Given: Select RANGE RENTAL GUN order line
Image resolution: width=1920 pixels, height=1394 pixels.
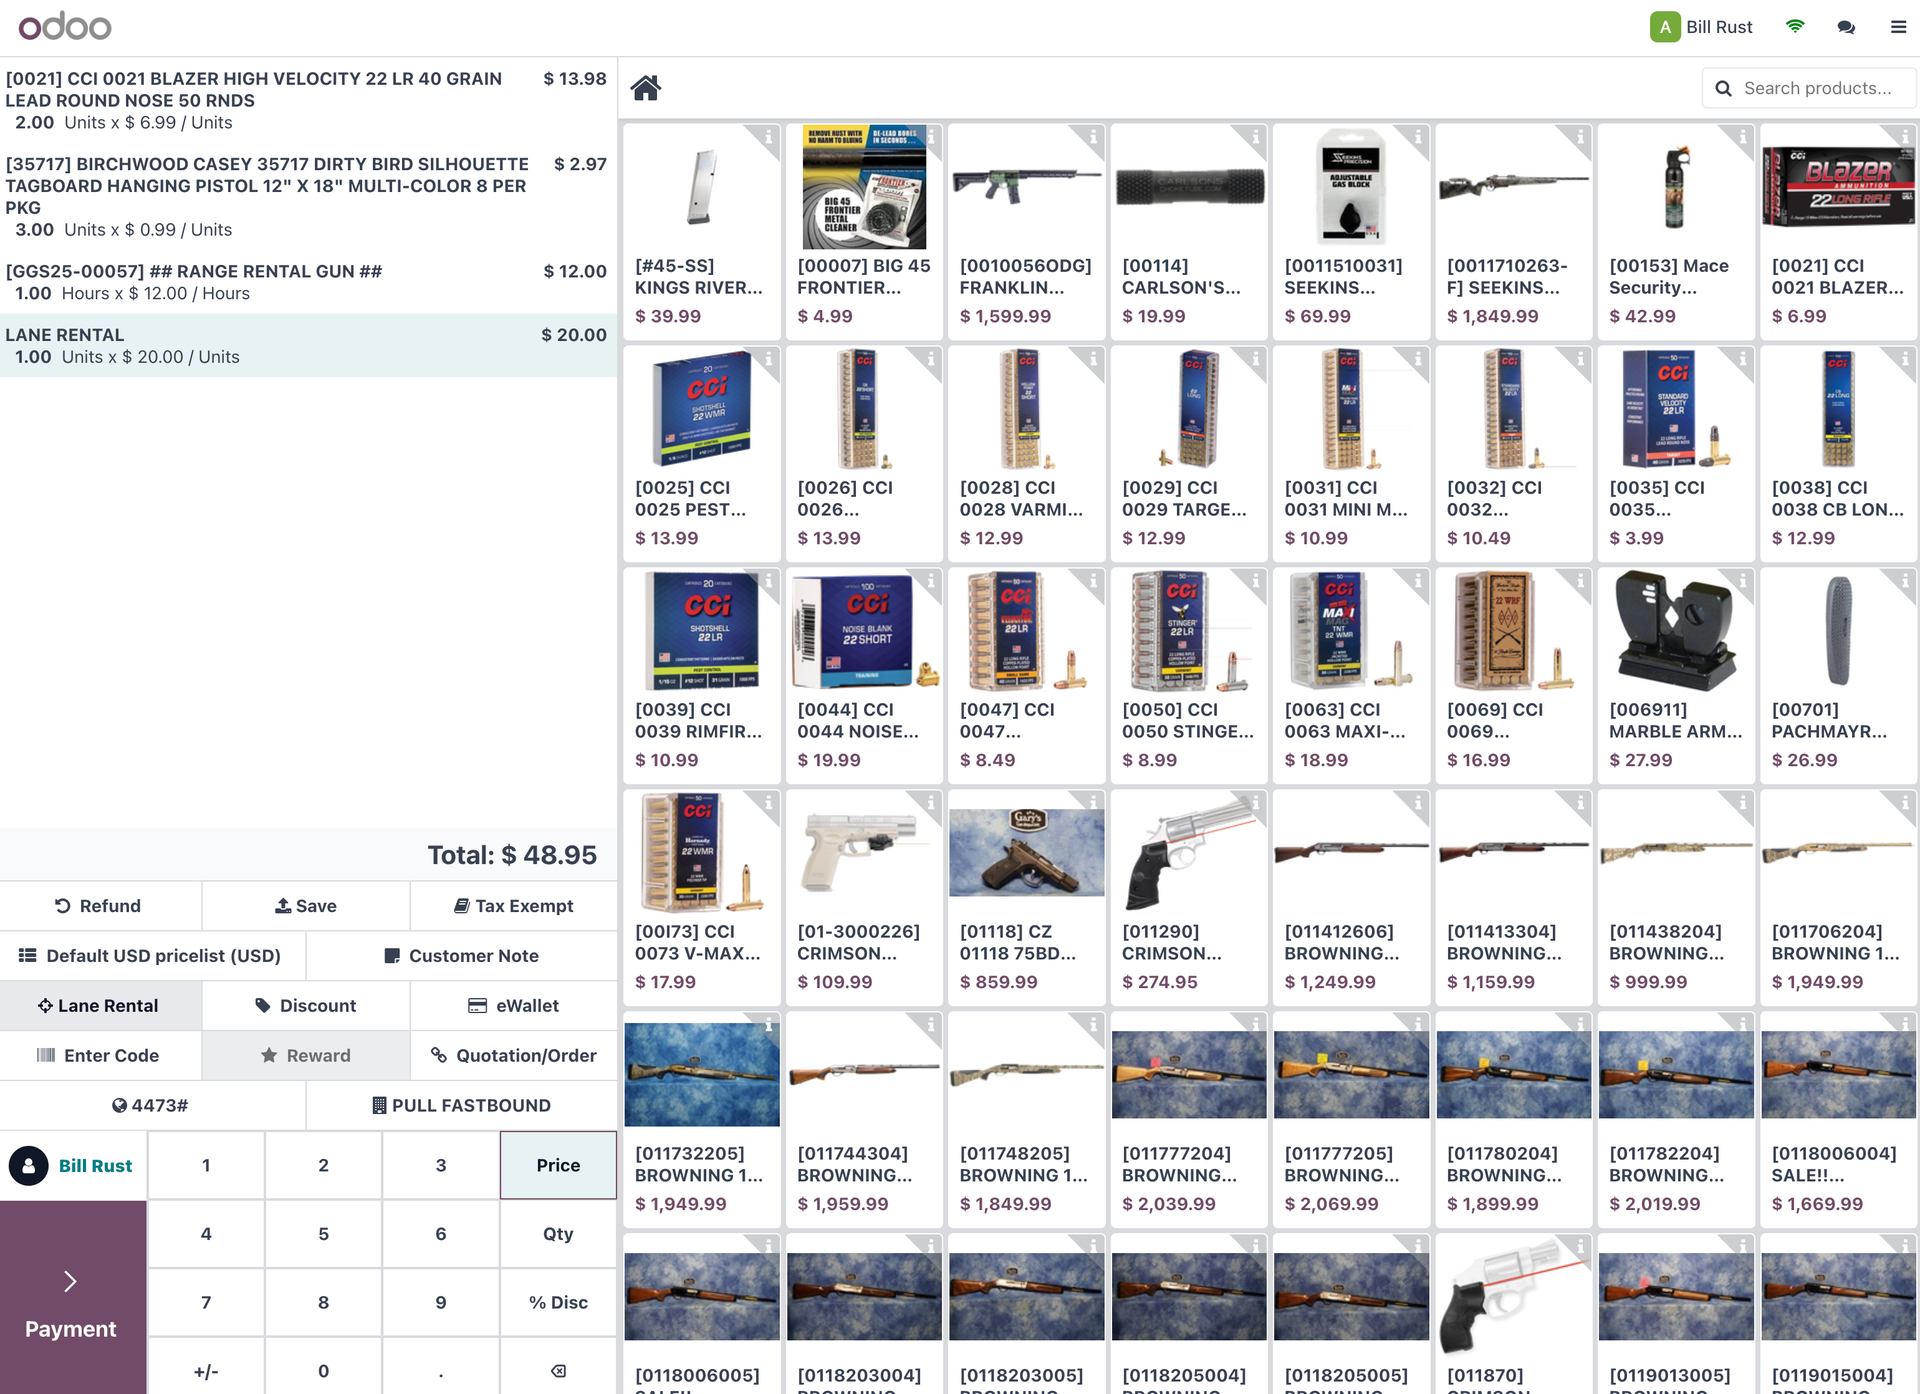Looking at the screenshot, I should coord(308,282).
